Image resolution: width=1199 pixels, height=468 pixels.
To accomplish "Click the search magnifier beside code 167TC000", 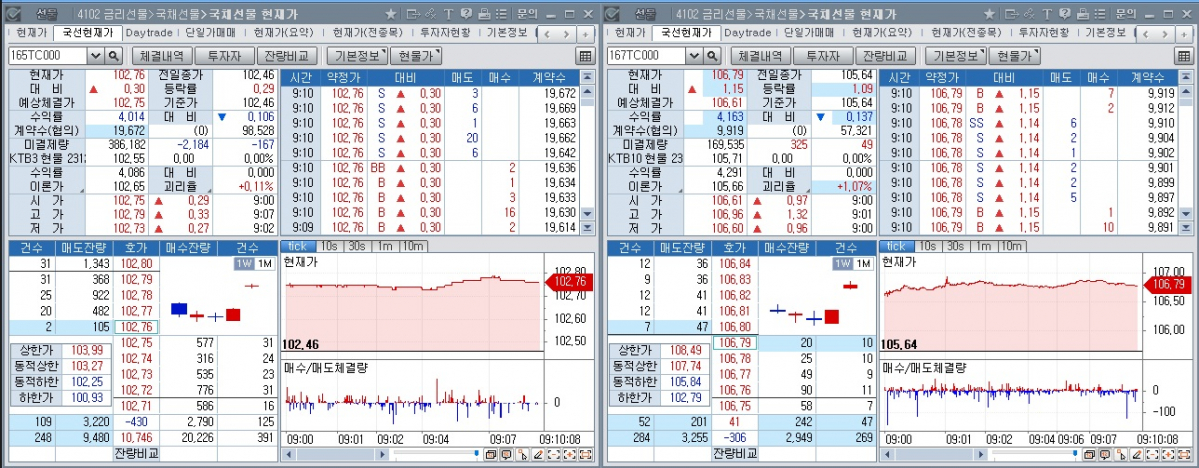I will click(x=712, y=56).
